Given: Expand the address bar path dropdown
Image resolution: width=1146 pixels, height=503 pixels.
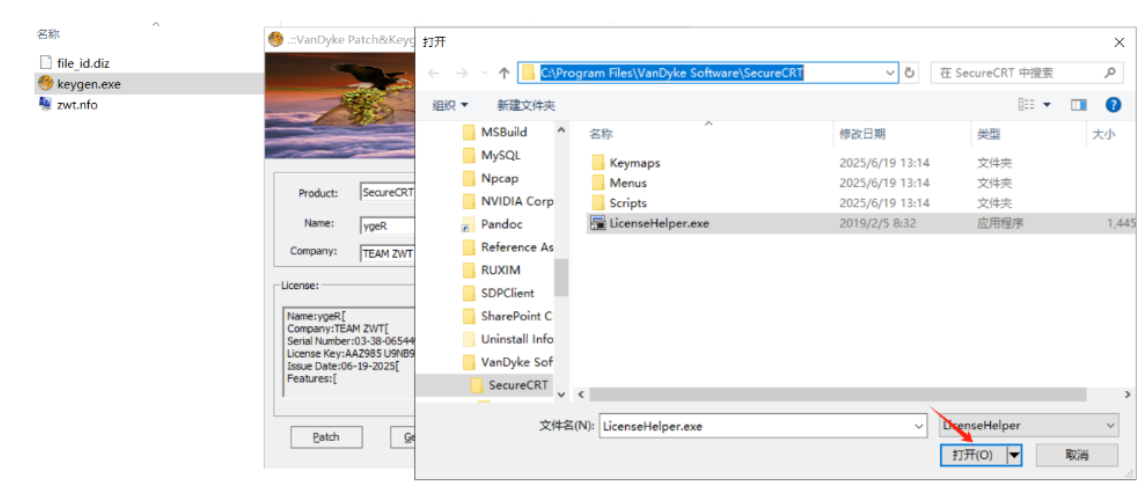Looking at the screenshot, I should 890,73.
